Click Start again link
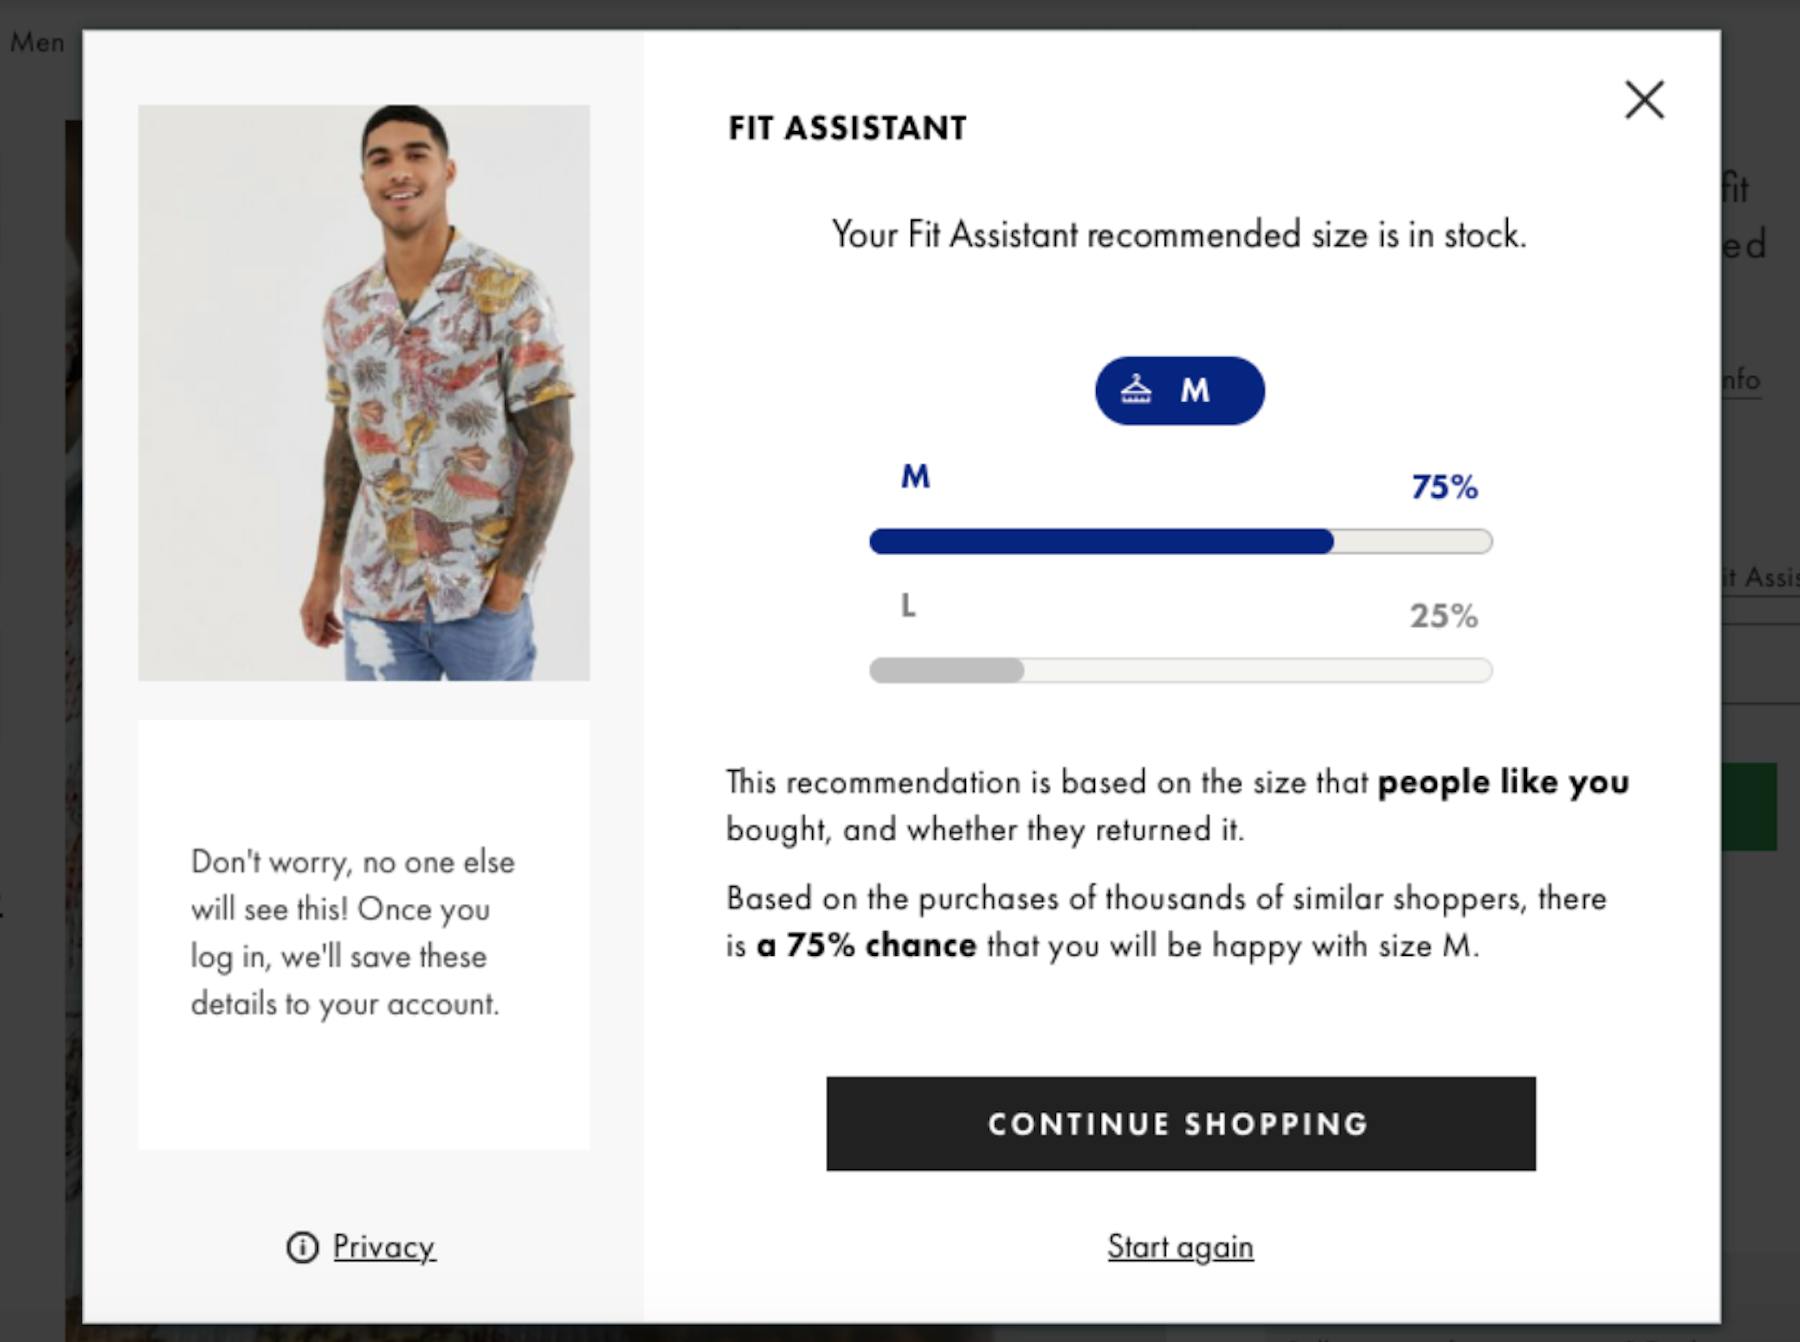1800x1342 pixels. tap(1180, 1247)
